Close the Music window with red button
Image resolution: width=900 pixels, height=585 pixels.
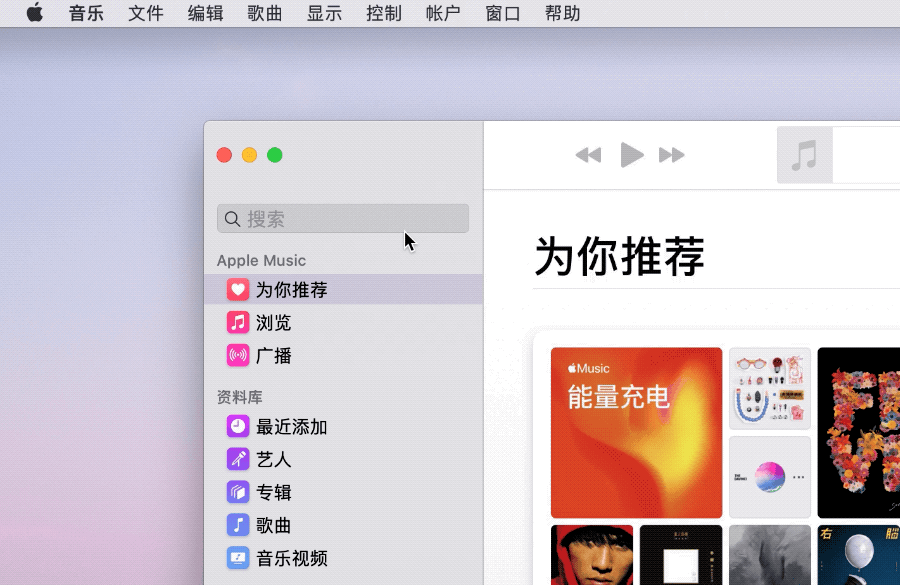pyautogui.click(x=224, y=155)
